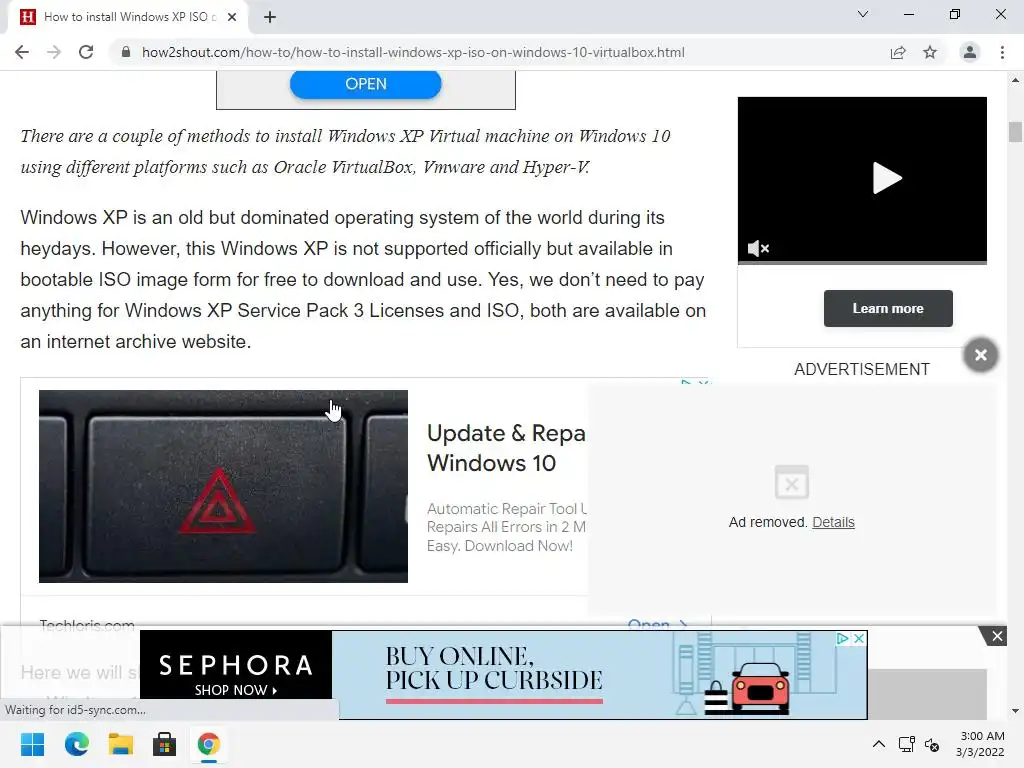
Task: View site information padlock icon
Action: click(126, 52)
